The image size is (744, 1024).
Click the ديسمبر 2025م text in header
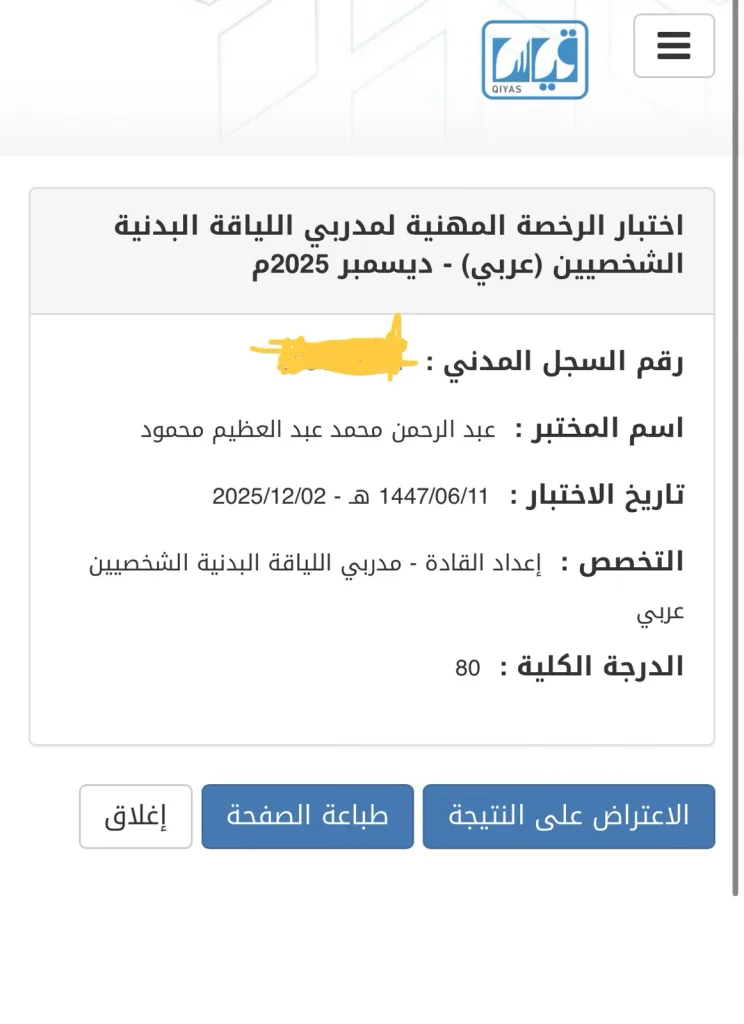(x=342, y=265)
